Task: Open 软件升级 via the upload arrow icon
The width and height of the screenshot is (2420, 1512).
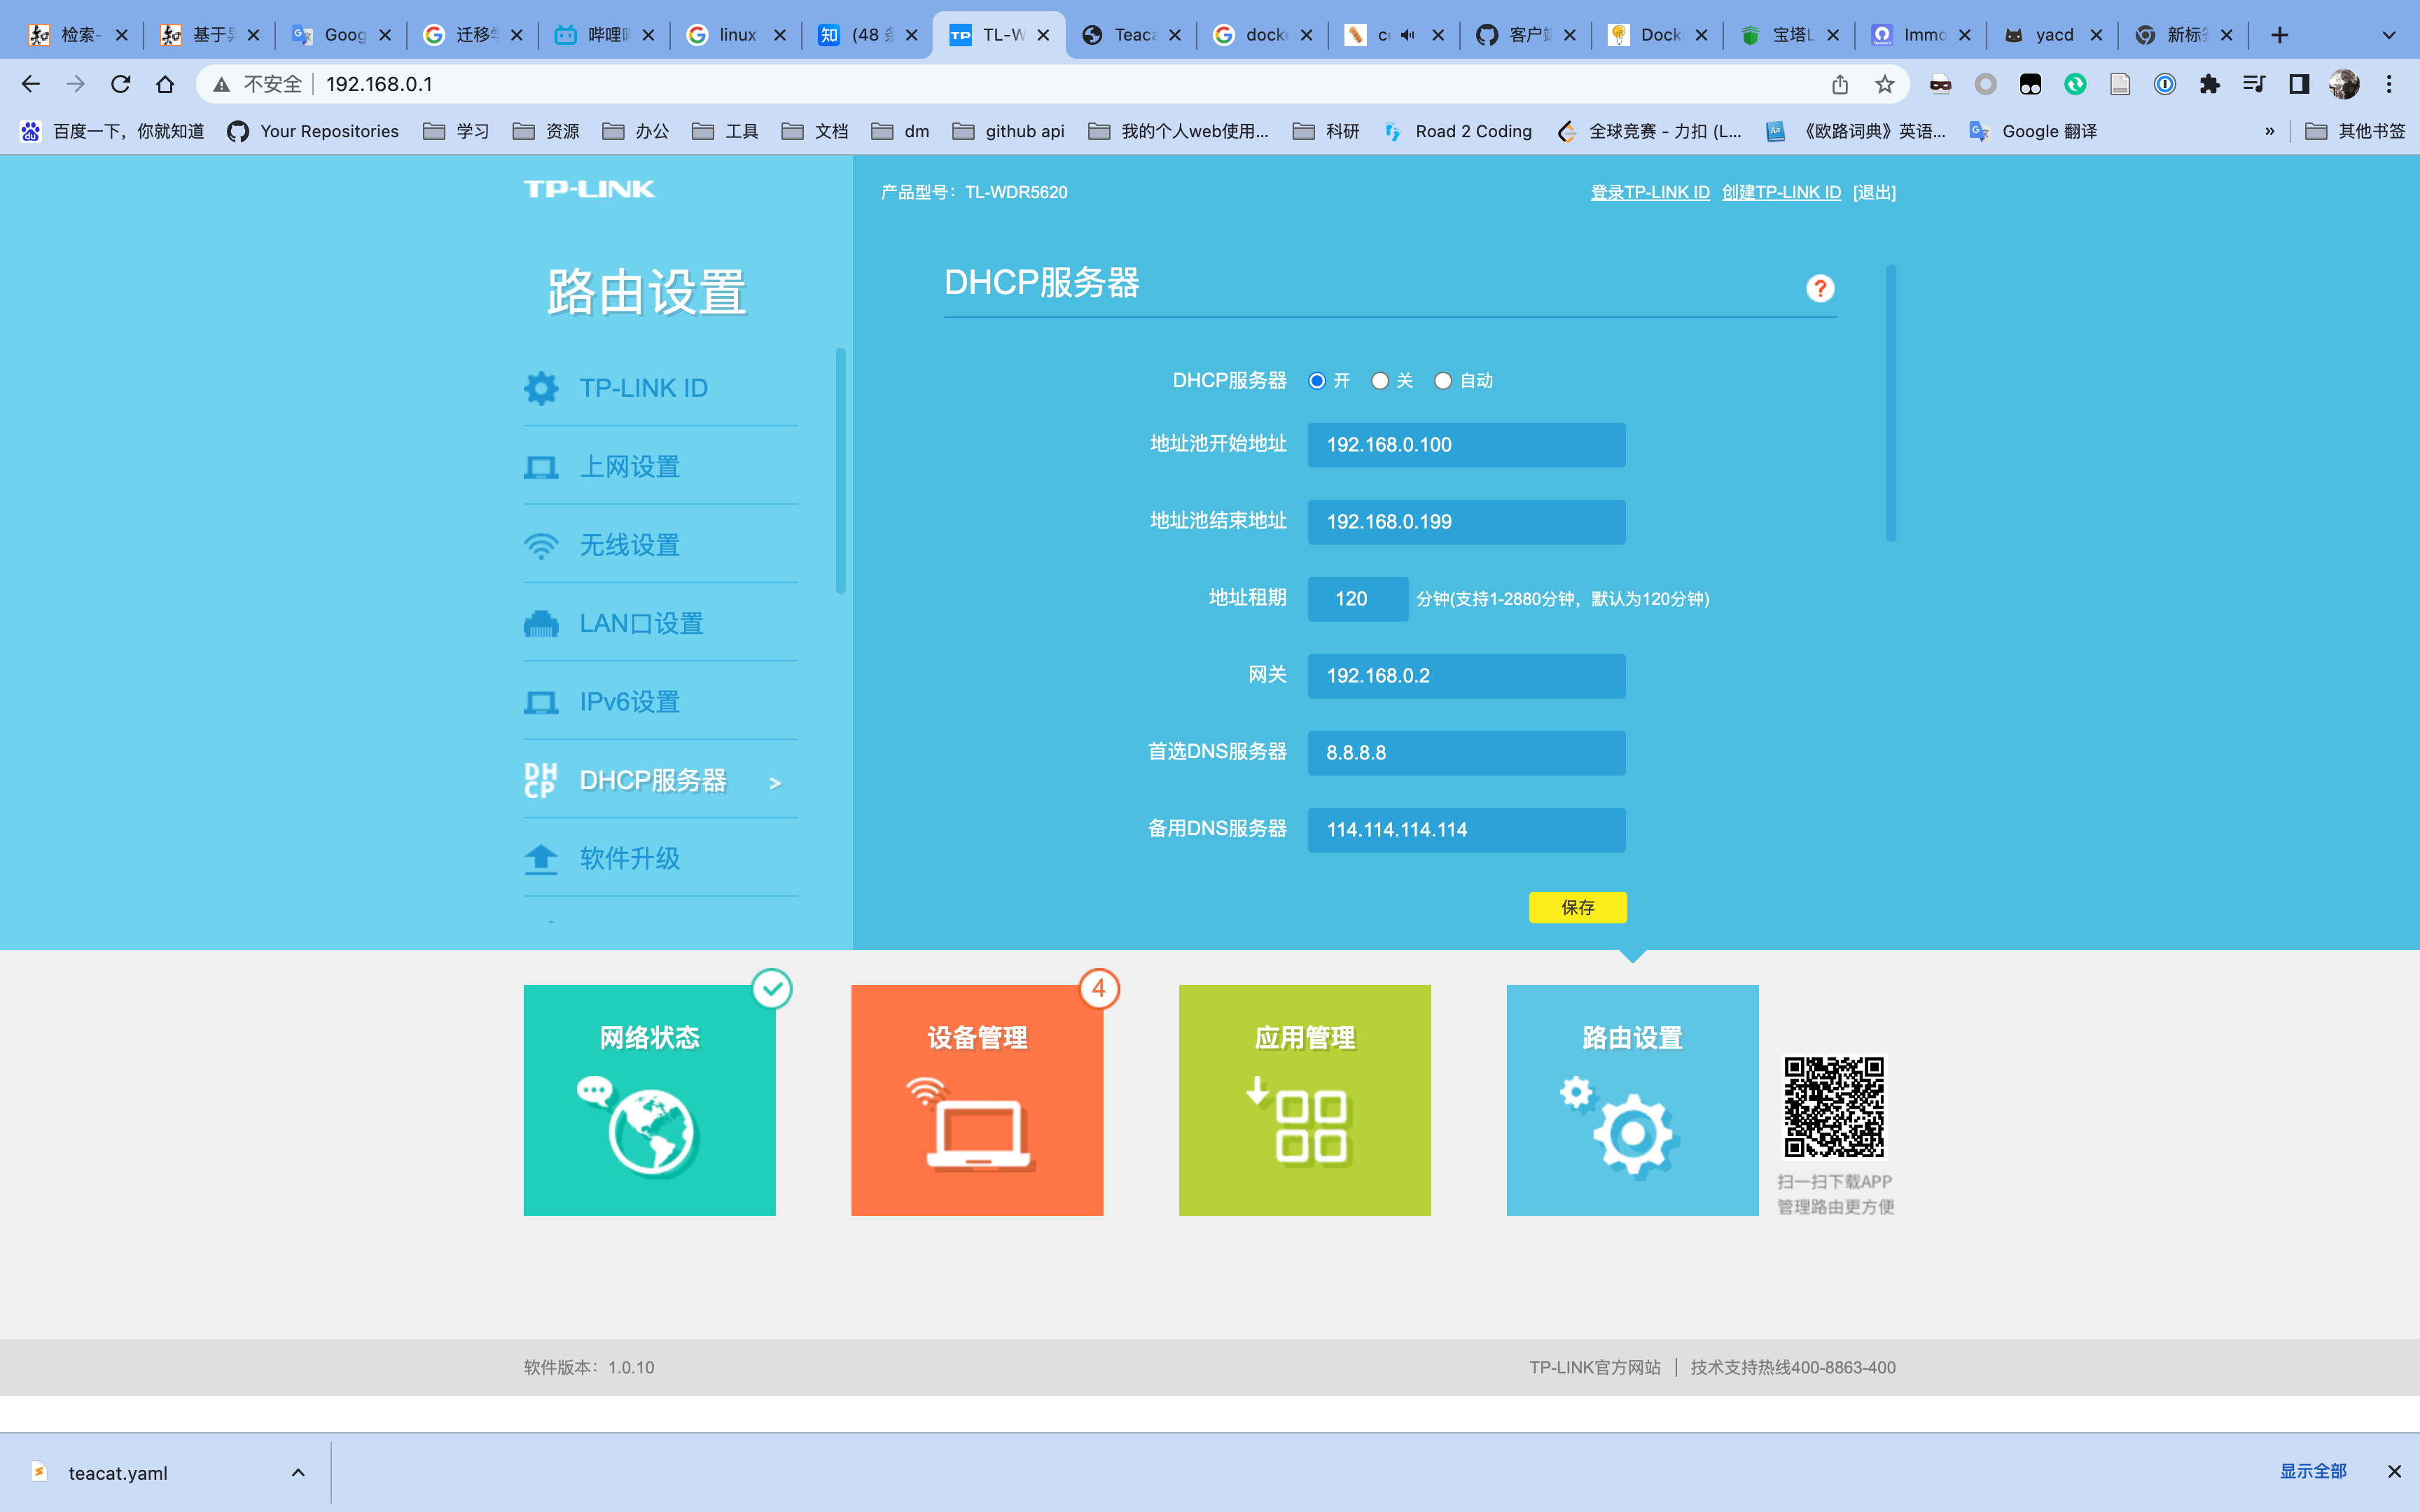Action: [x=541, y=858]
